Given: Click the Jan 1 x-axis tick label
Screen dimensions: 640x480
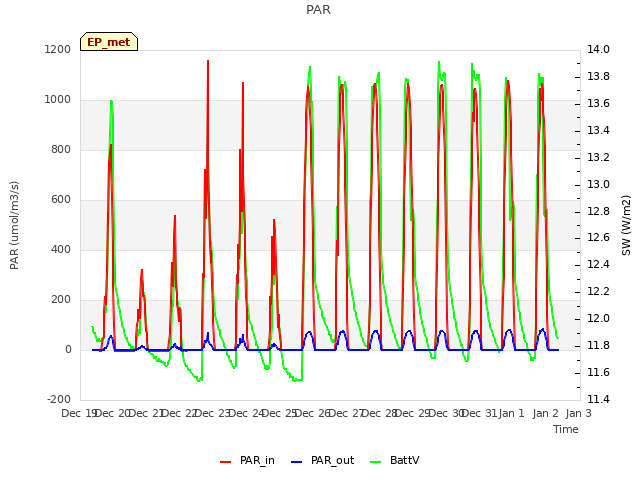Looking at the screenshot, I should coord(511,413).
